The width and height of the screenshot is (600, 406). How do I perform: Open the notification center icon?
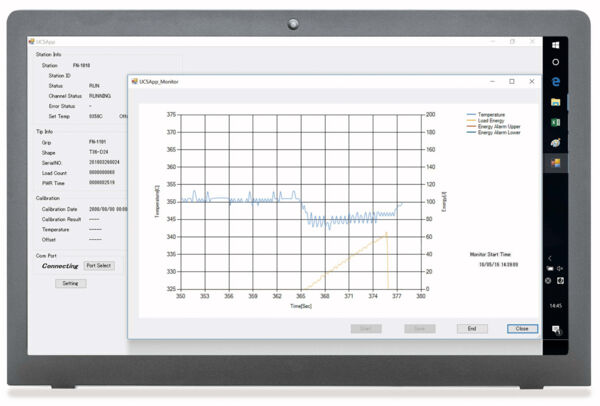[556, 328]
